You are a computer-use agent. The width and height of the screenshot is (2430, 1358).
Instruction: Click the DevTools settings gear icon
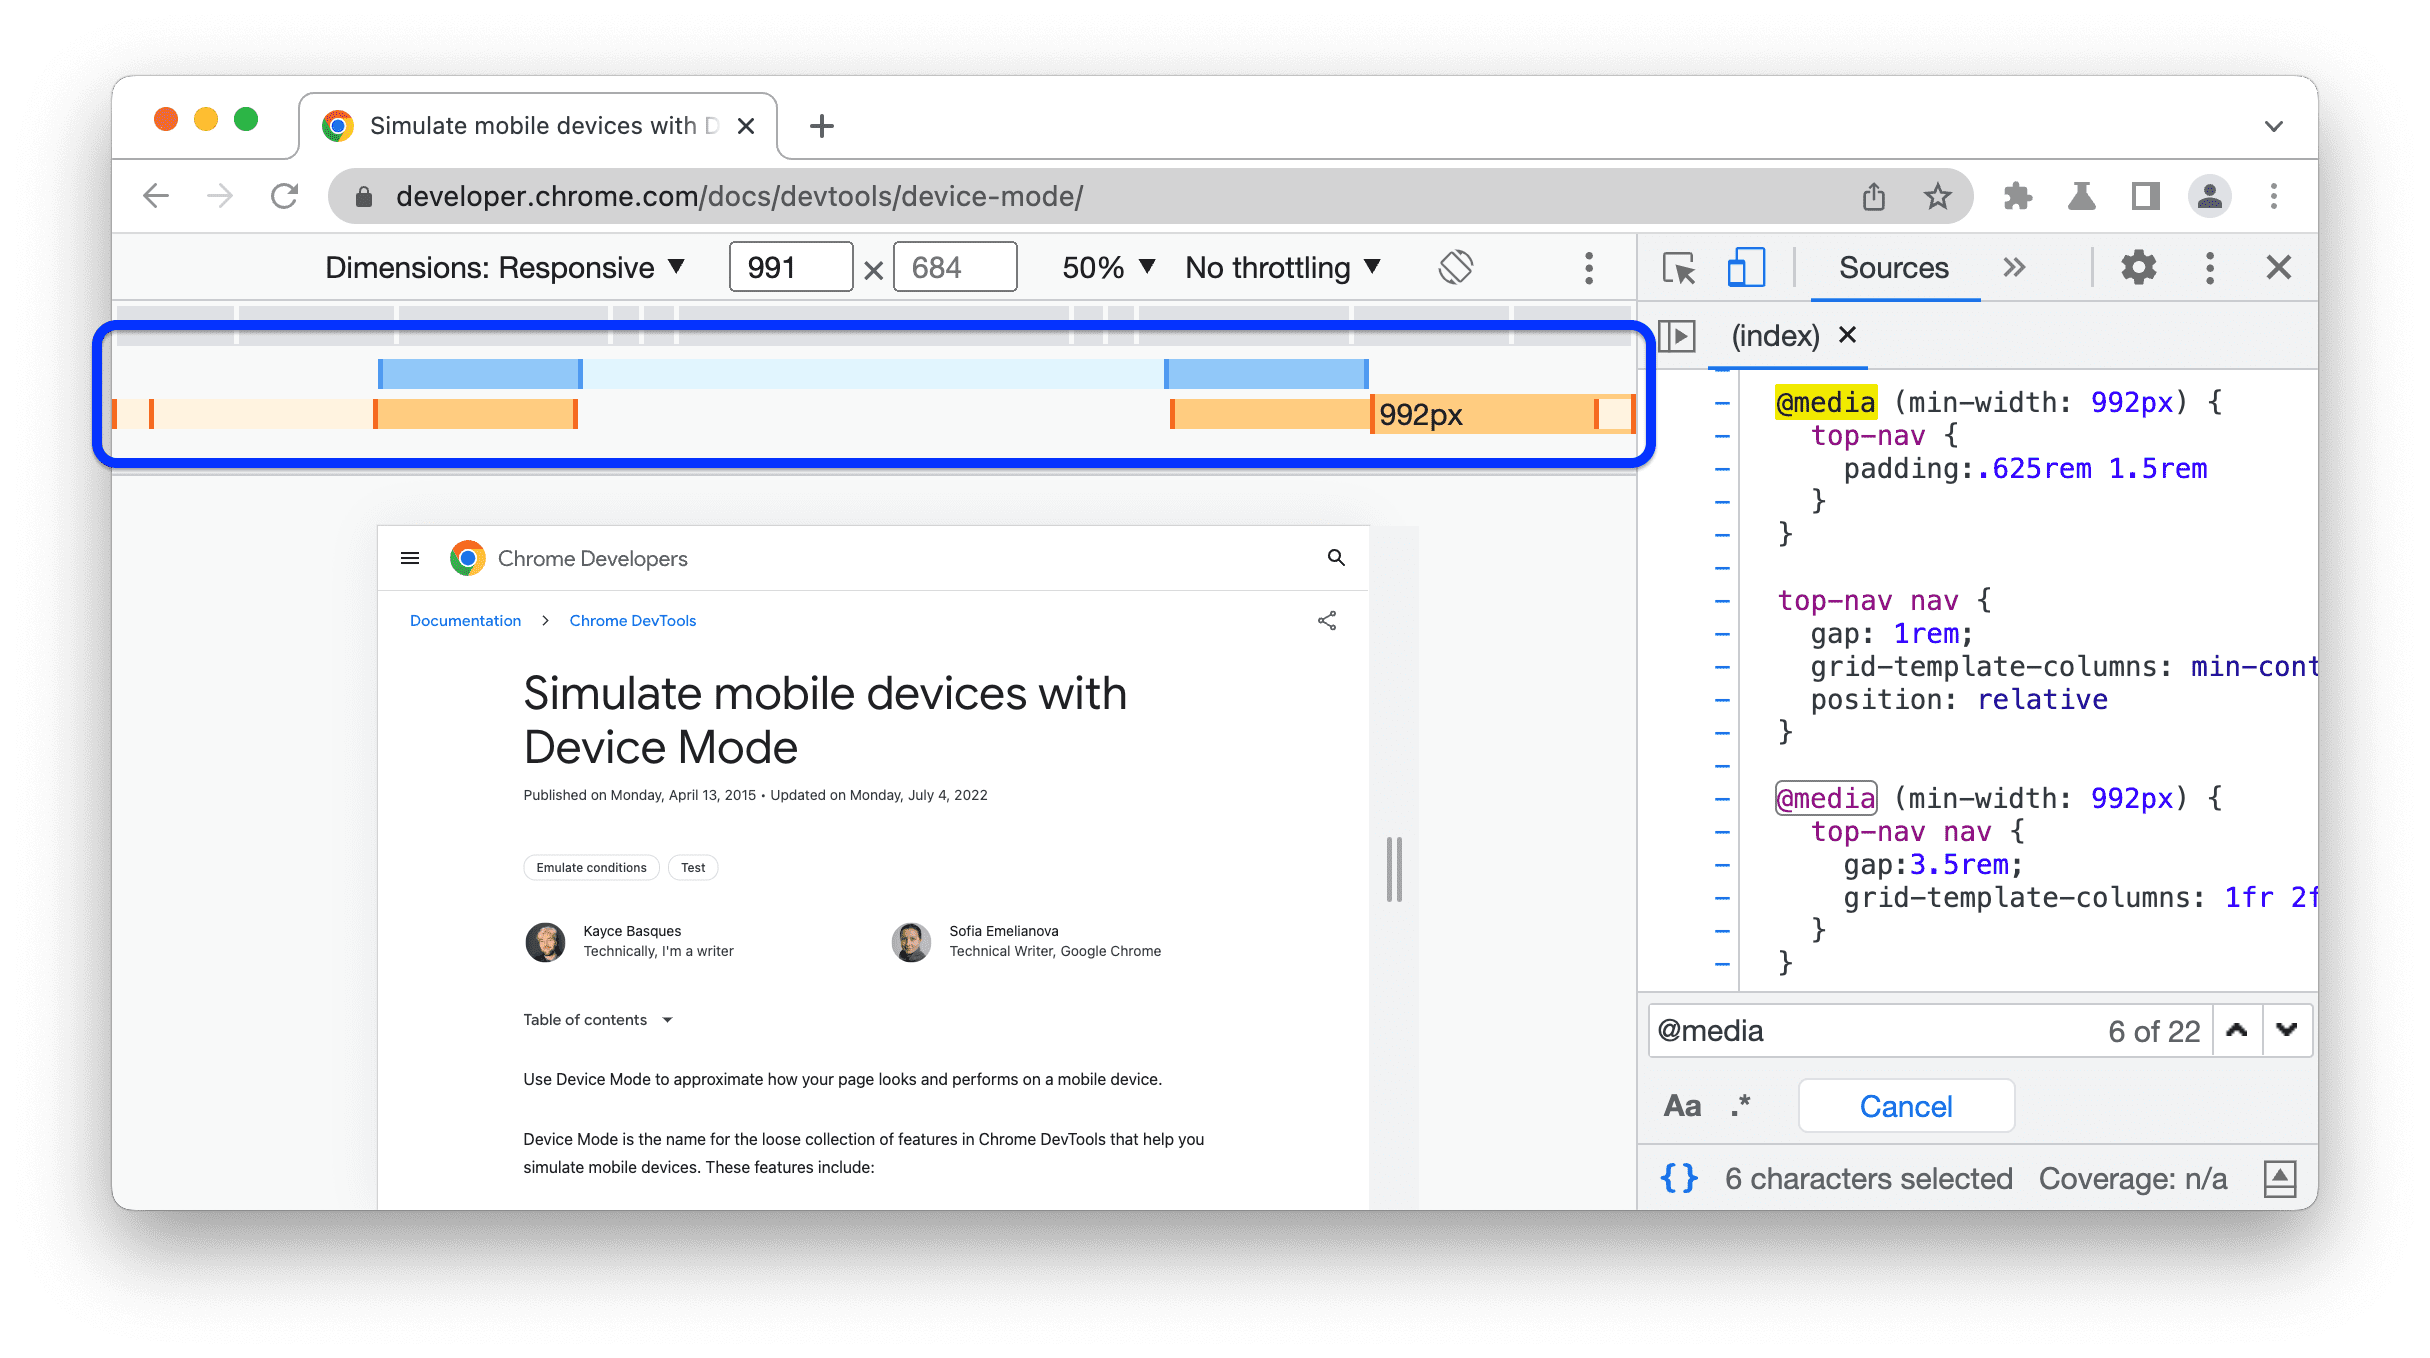coord(2138,269)
